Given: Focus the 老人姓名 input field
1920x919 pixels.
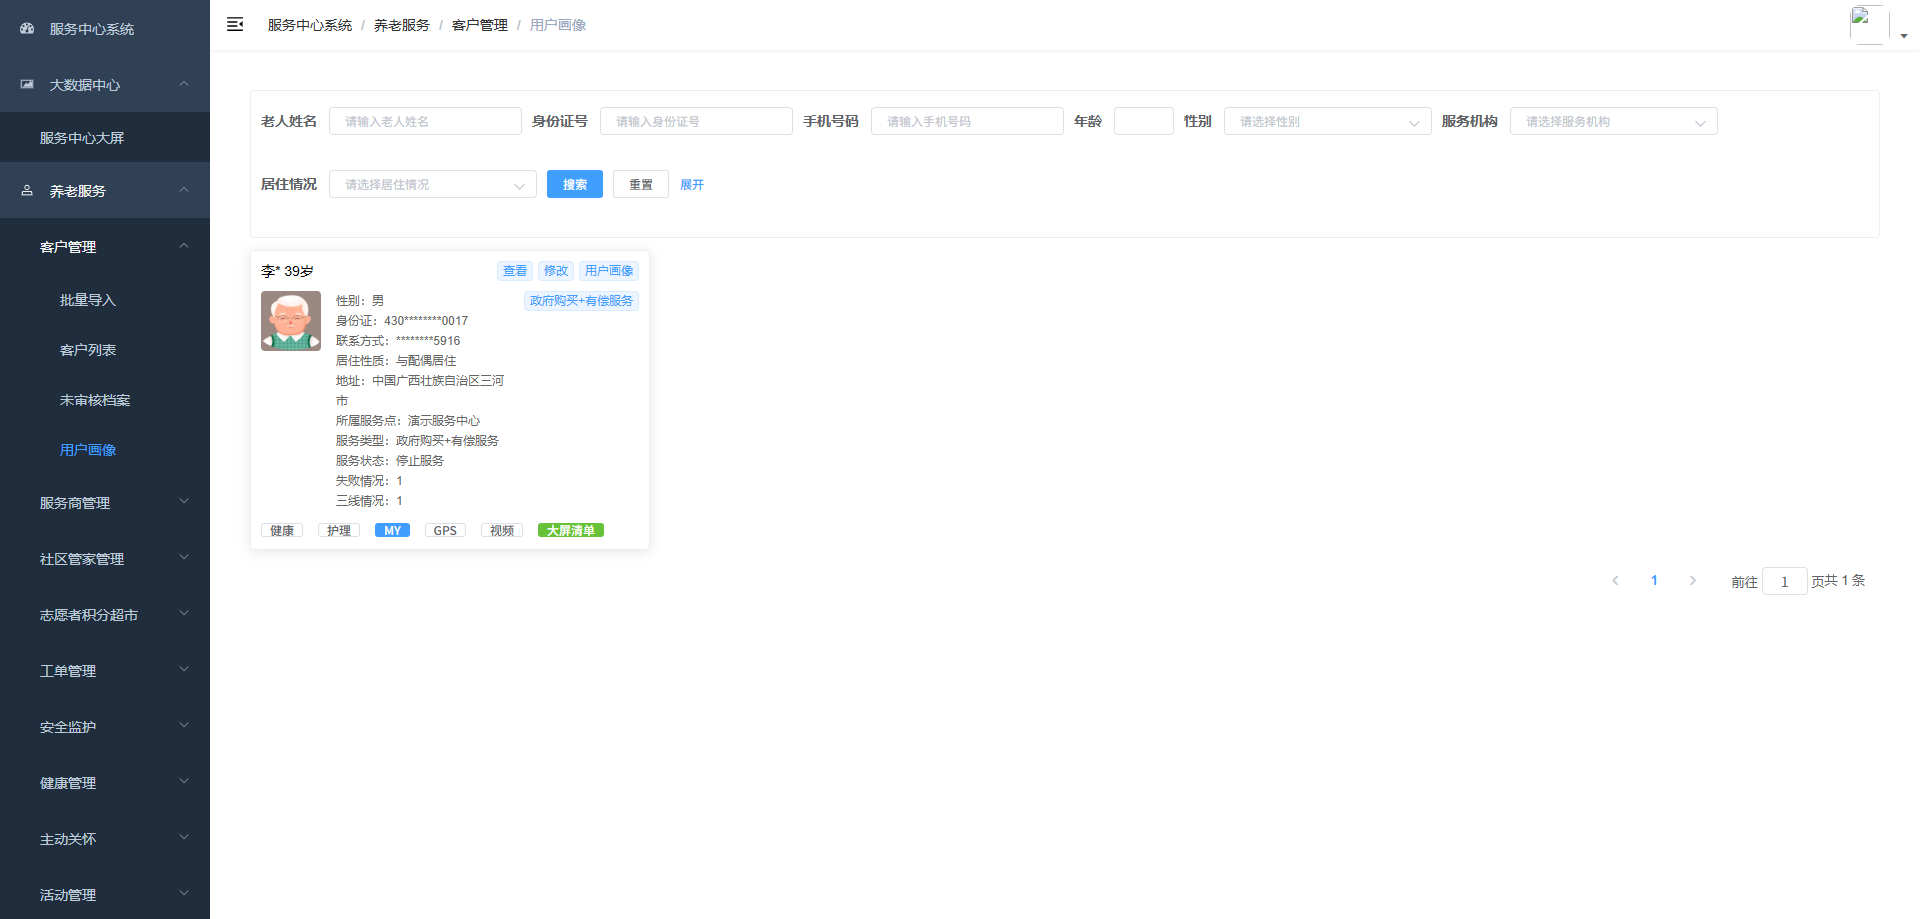Looking at the screenshot, I should pyautogui.click(x=425, y=121).
